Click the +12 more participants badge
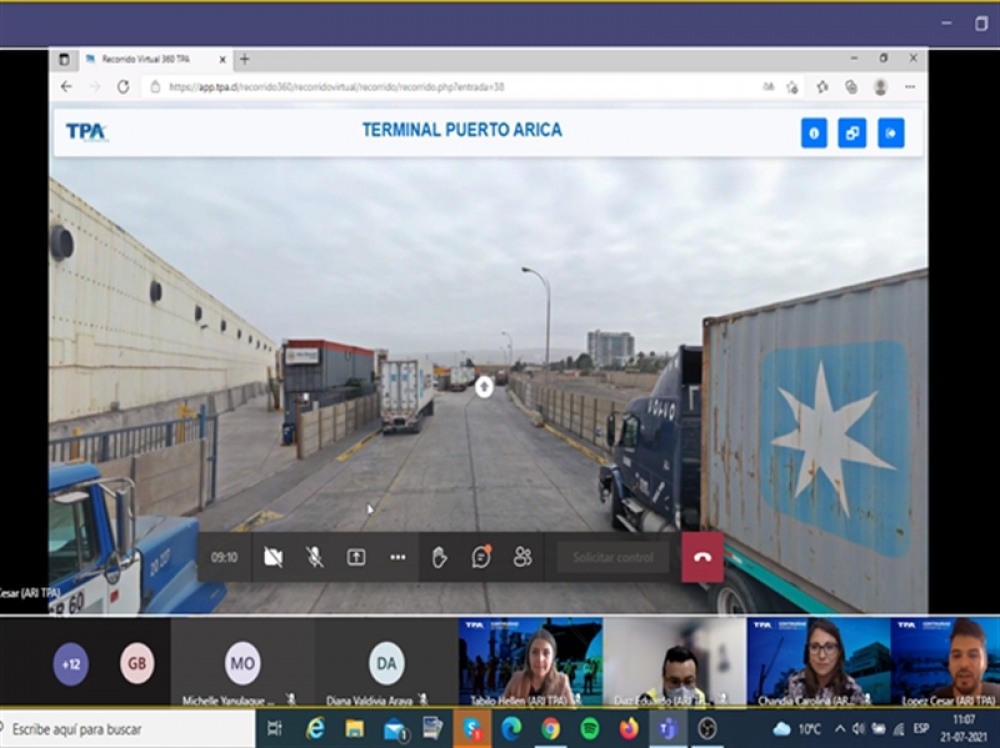This screenshot has height=748, width=1000. (71, 664)
